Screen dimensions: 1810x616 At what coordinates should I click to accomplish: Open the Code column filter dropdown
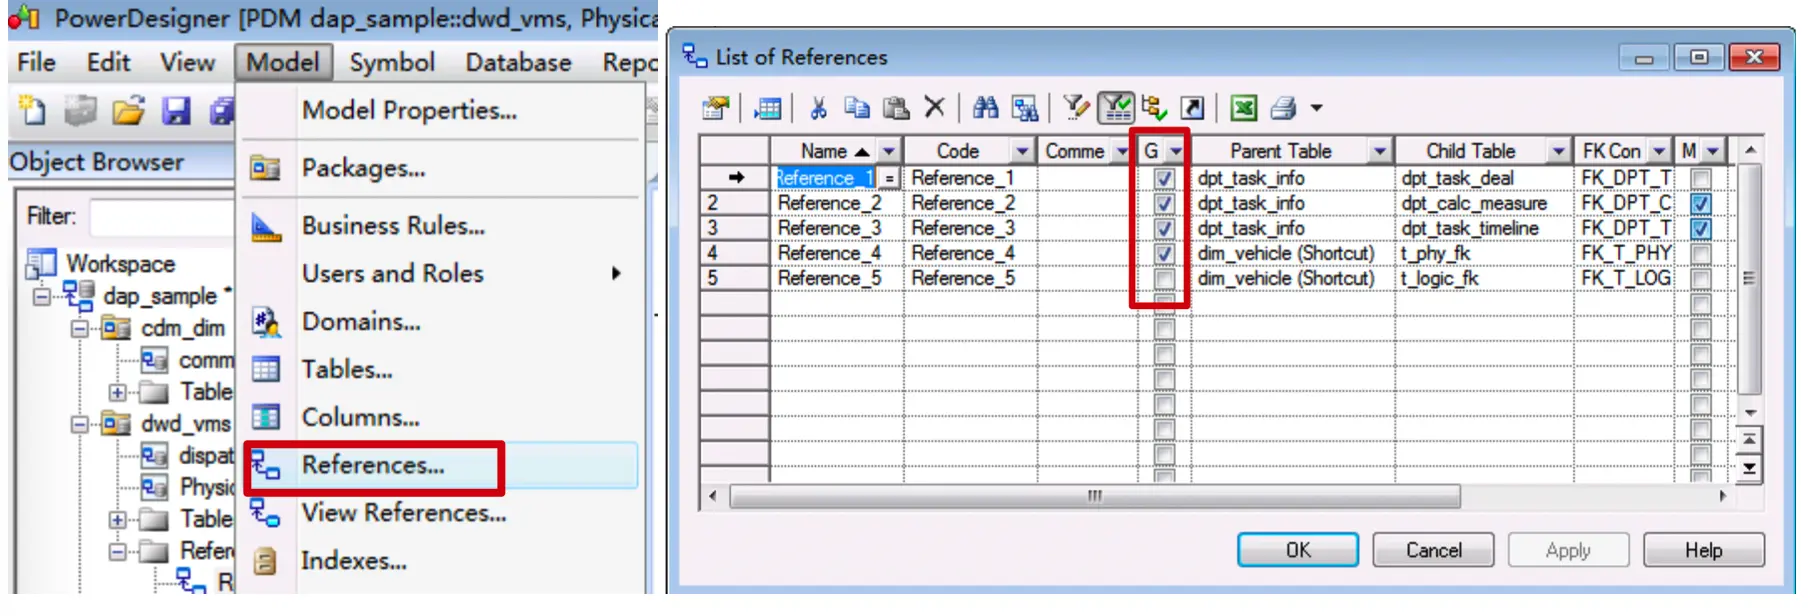point(1022,151)
